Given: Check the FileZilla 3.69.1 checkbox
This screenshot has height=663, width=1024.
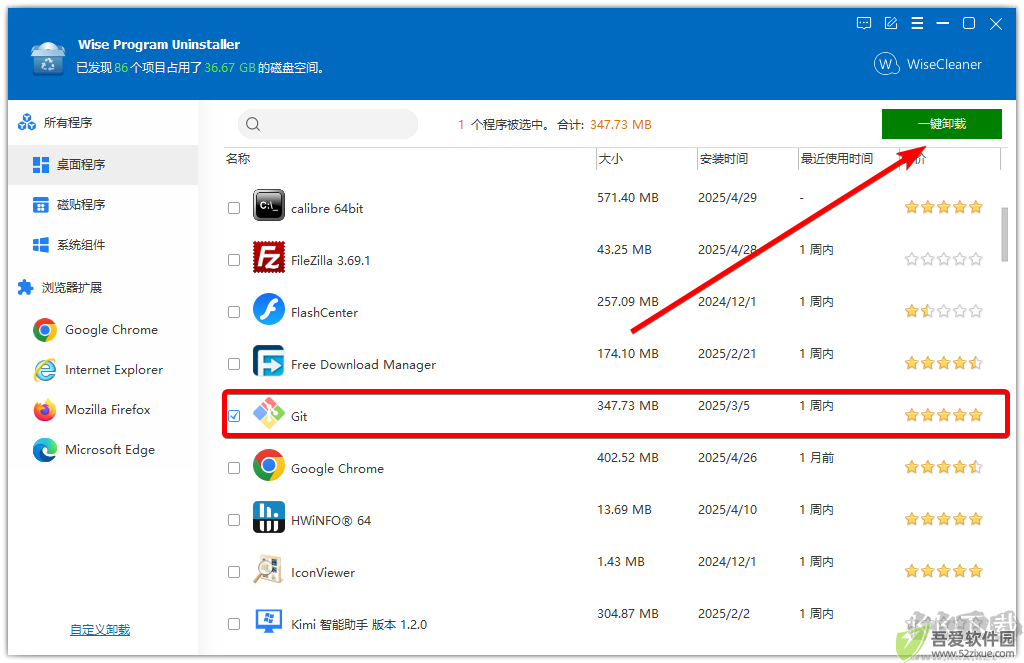Looking at the screenshot, I should 234,260.
